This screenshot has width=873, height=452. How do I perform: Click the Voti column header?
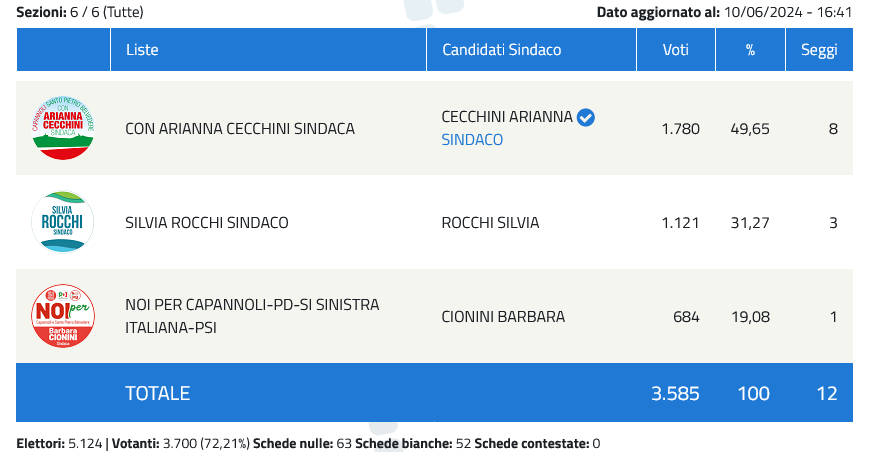pyautogui.click(x=676, y=50)
